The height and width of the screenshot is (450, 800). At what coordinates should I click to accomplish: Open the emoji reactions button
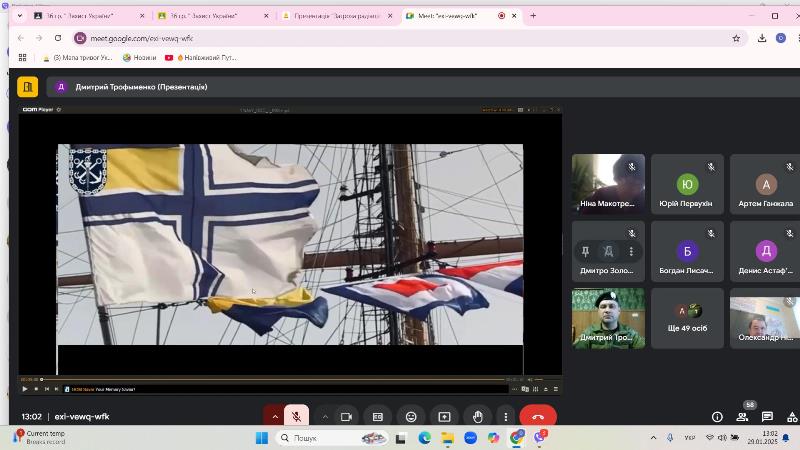point(411,417)
